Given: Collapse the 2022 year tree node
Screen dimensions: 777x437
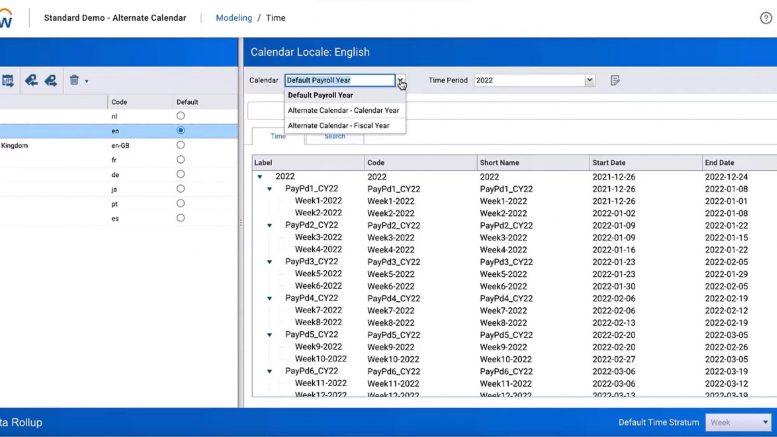Looking at the screenshot, I should [260, 176].
